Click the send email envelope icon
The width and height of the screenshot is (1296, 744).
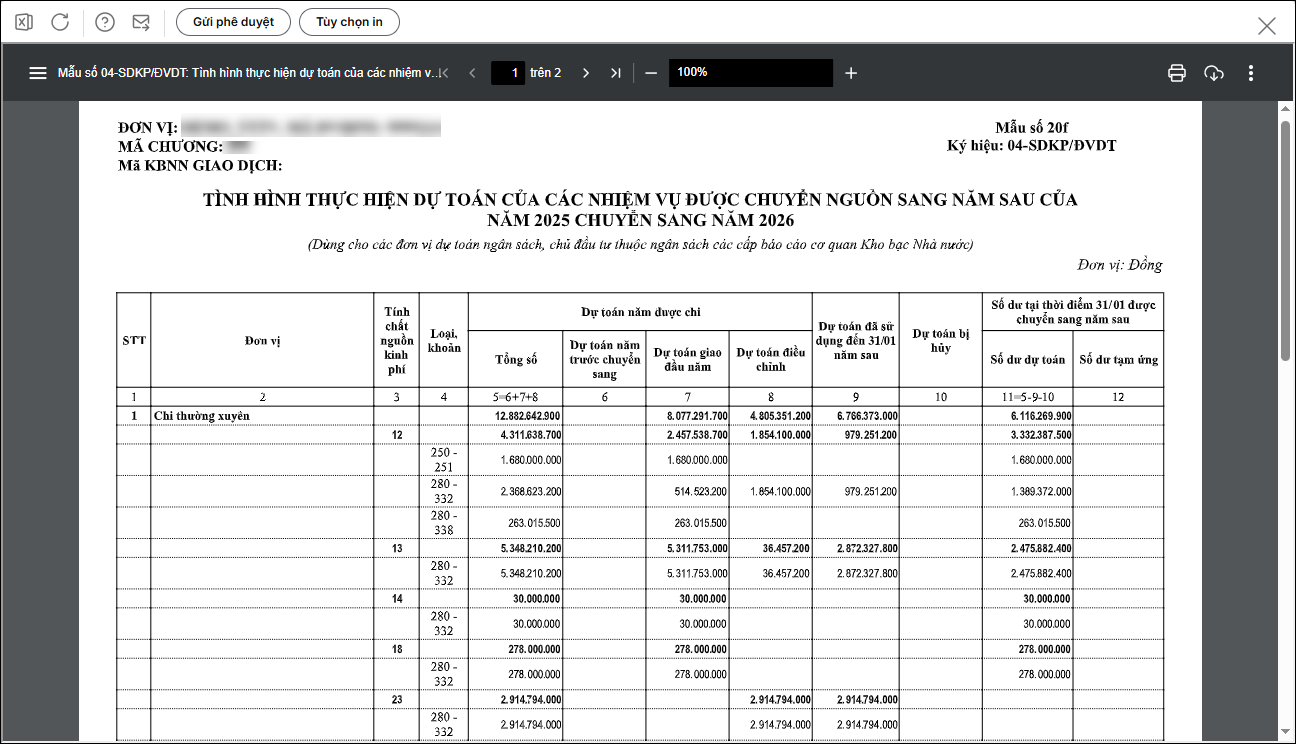pos(141,22)
